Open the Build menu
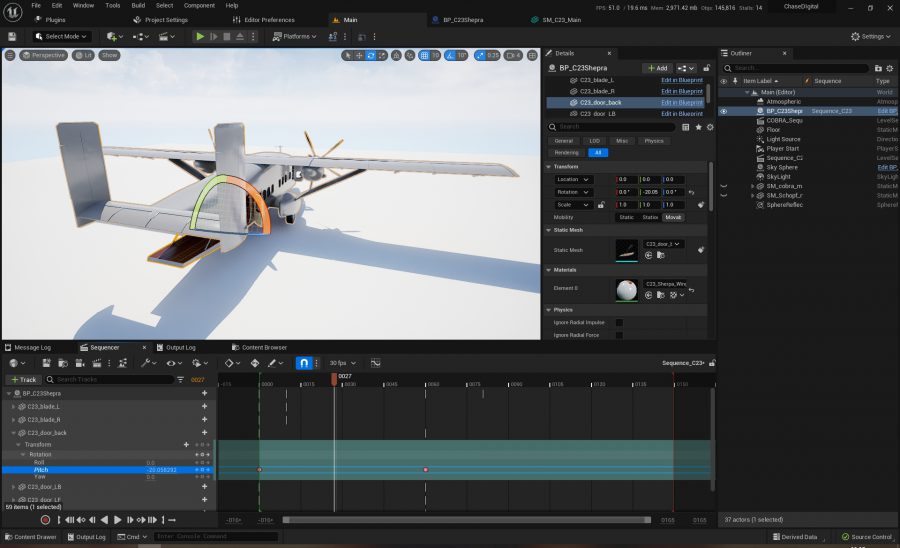The width and height of the screenshot is (900, 548). point(138,5)
